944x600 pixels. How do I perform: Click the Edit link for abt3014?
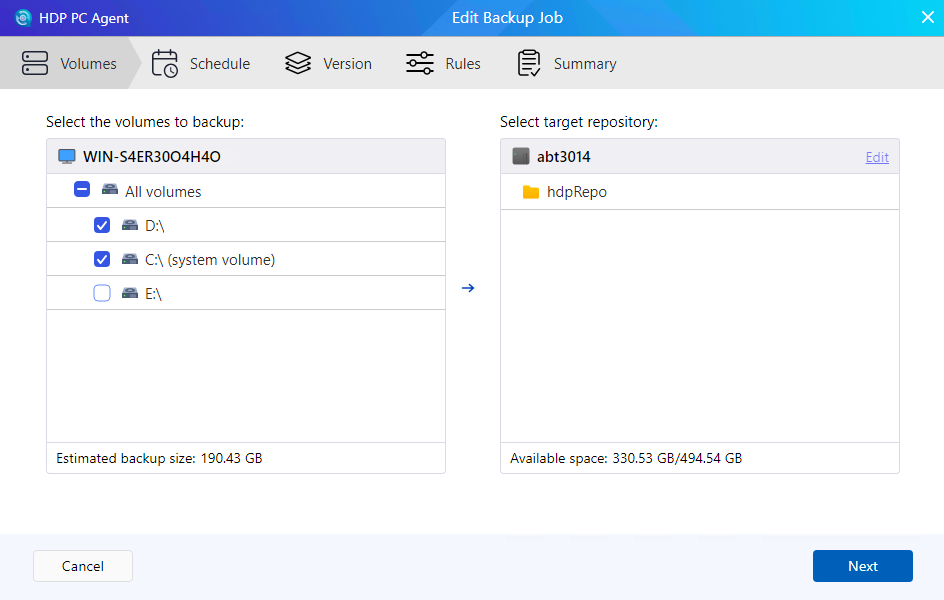click(877, 157)
